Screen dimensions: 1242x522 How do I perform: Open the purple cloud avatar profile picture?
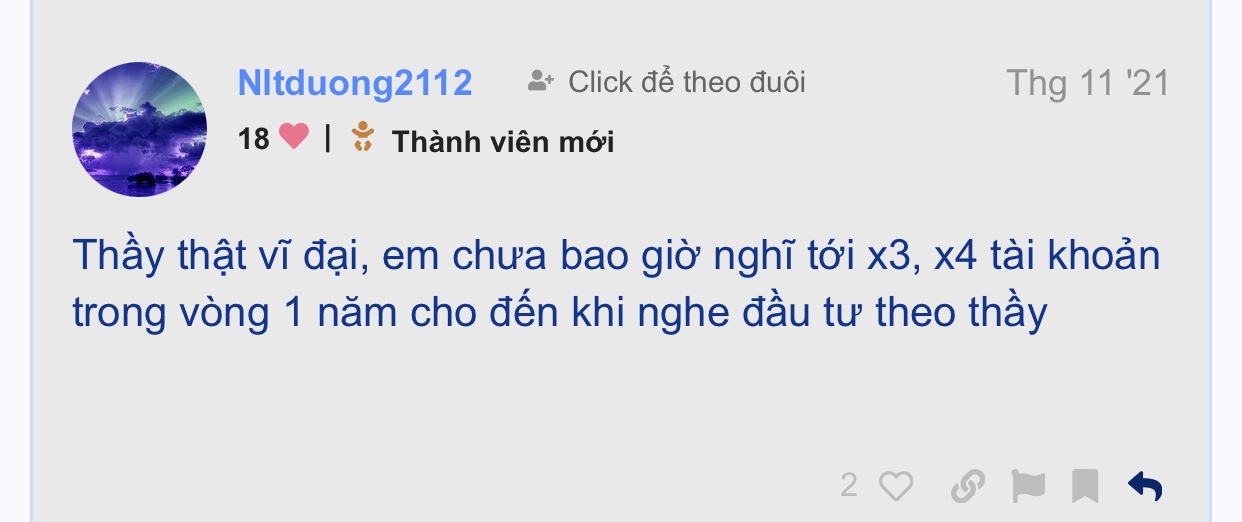click(139, 129)
